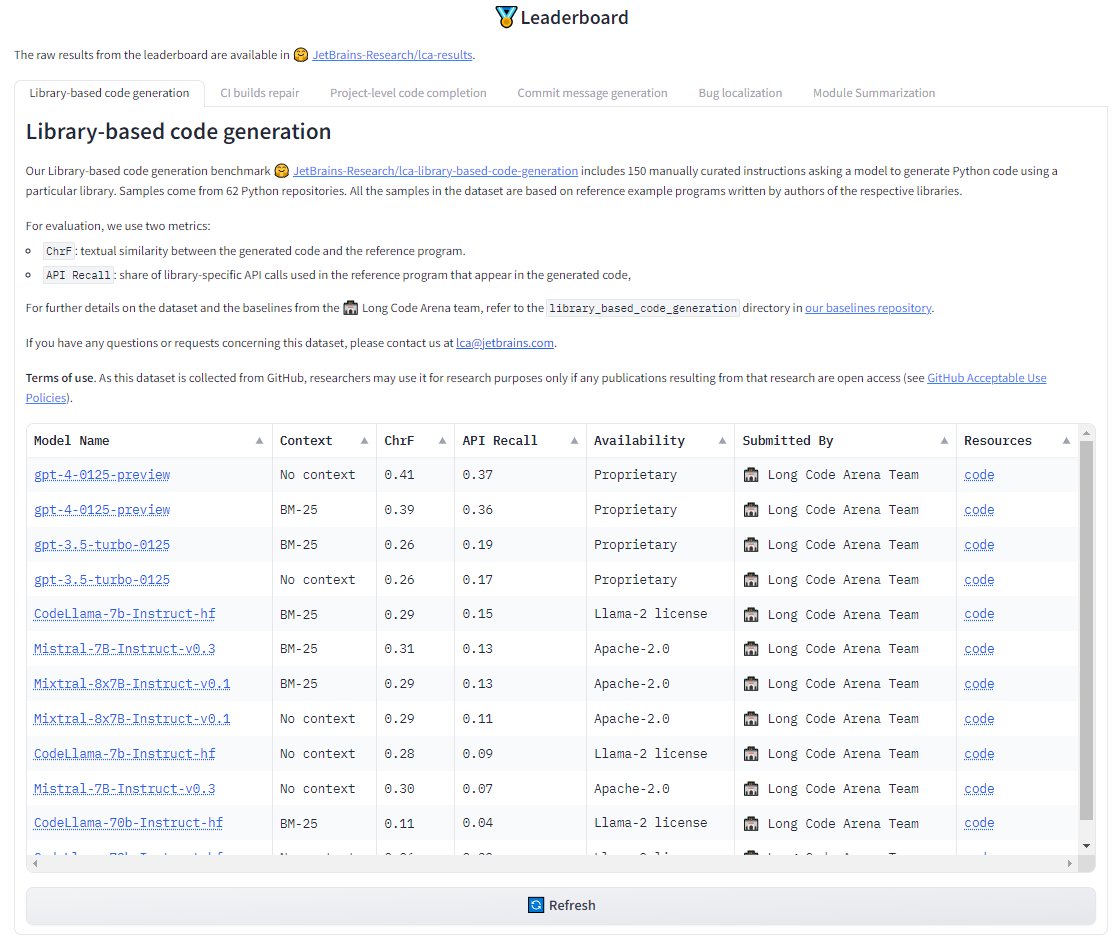Open Mistral-7B-Instruct-v0.3 link with ChrF 0.30
1120x945 pixels.
point(124,789)
